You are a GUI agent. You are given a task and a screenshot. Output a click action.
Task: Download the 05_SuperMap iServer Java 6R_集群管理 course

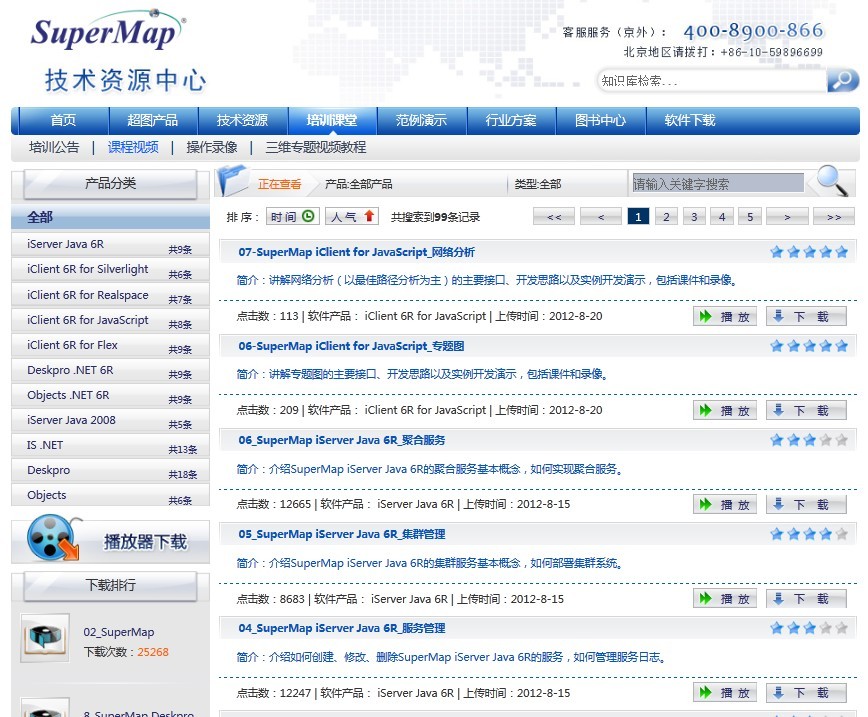(807, 599)
